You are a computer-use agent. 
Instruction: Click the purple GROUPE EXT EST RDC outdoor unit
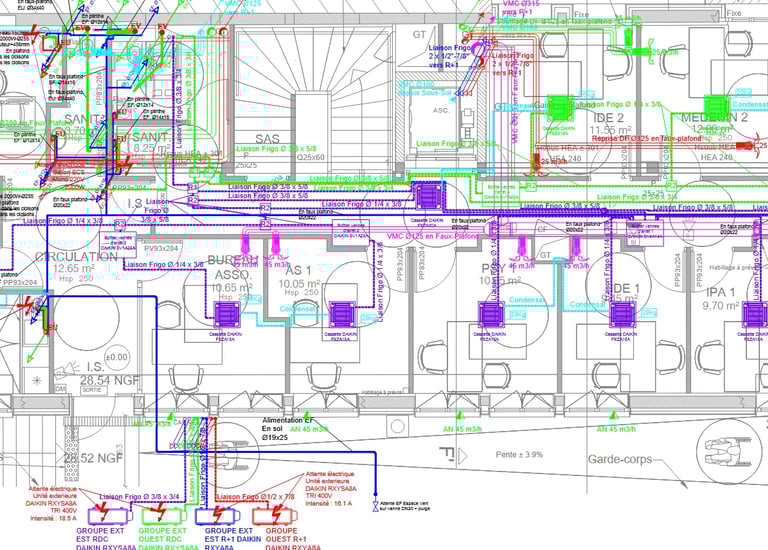tap(110, 516)
